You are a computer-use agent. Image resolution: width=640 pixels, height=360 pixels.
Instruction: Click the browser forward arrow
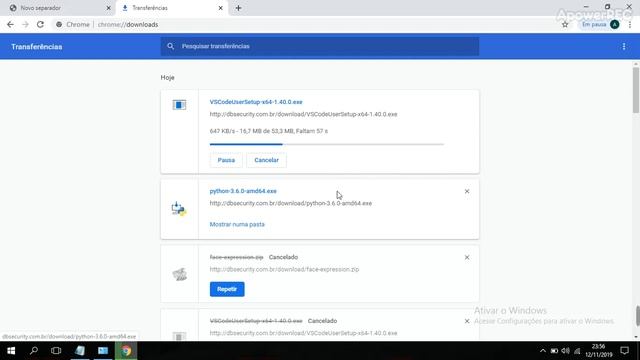25,24
